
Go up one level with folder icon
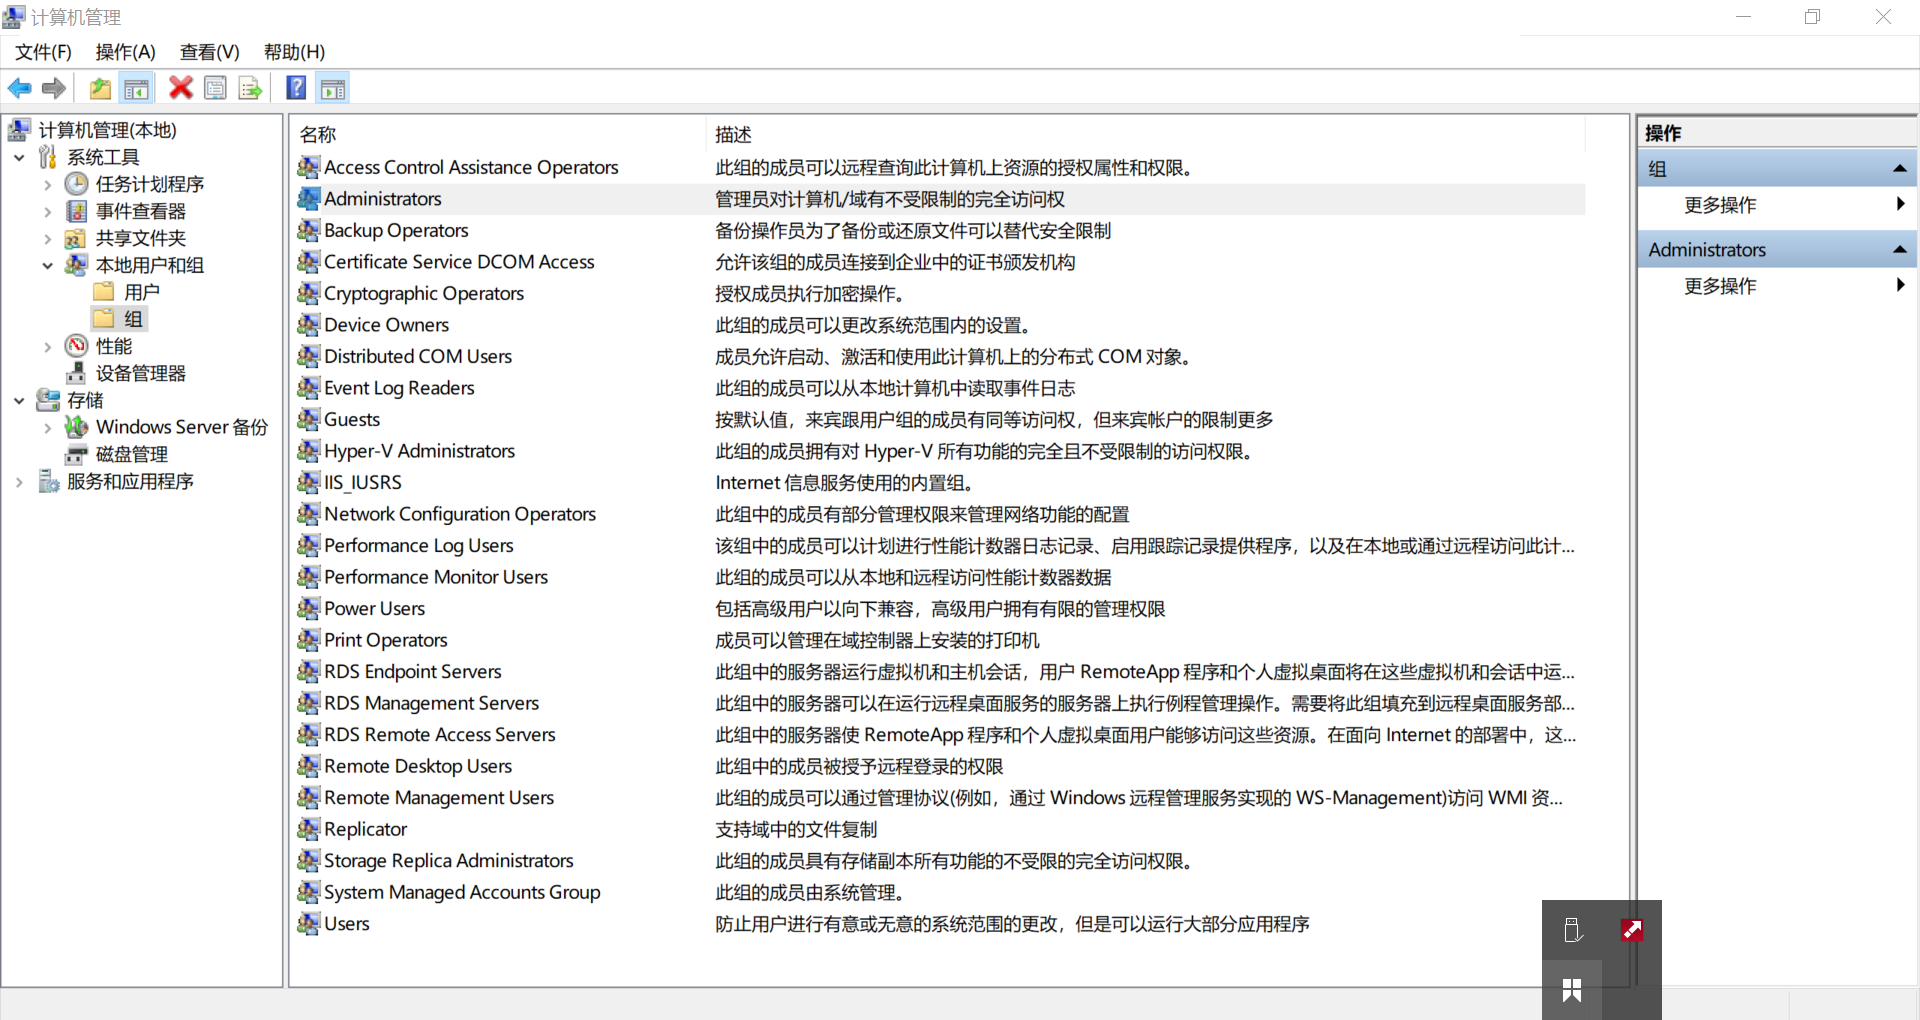point(100,88)
